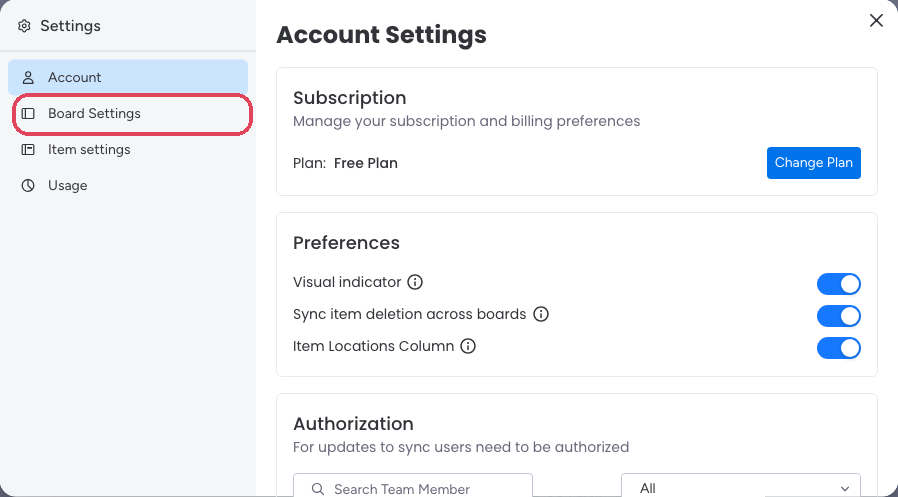898x497 pixels.
Task: Click the search magnifier icon
Action: pyautogui.click(x=318, y=489)
